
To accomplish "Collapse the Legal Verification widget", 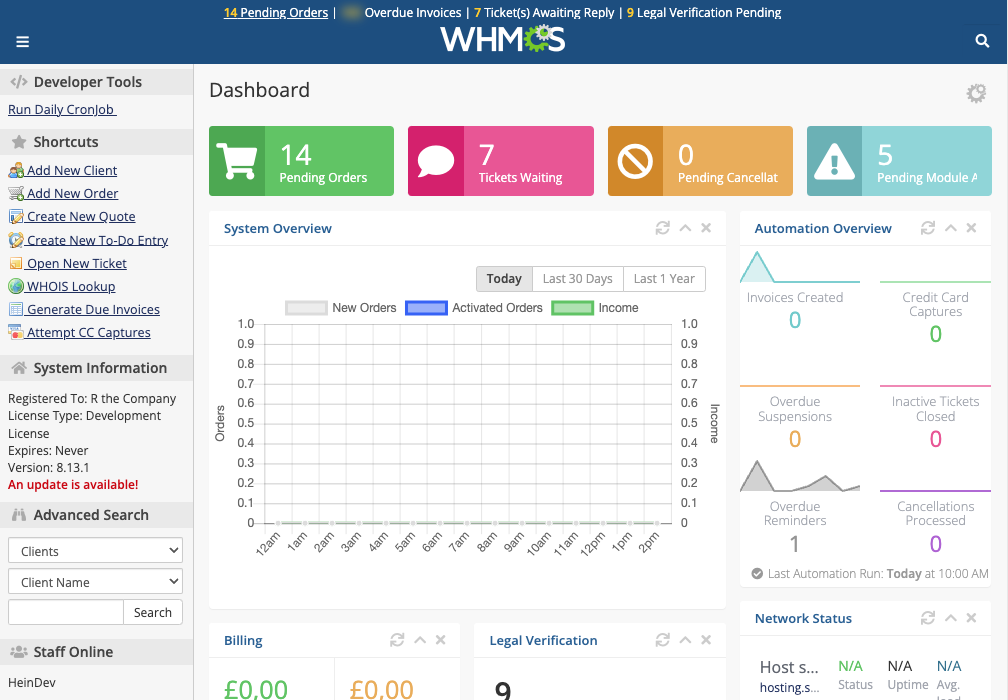I will click(685, 640).
